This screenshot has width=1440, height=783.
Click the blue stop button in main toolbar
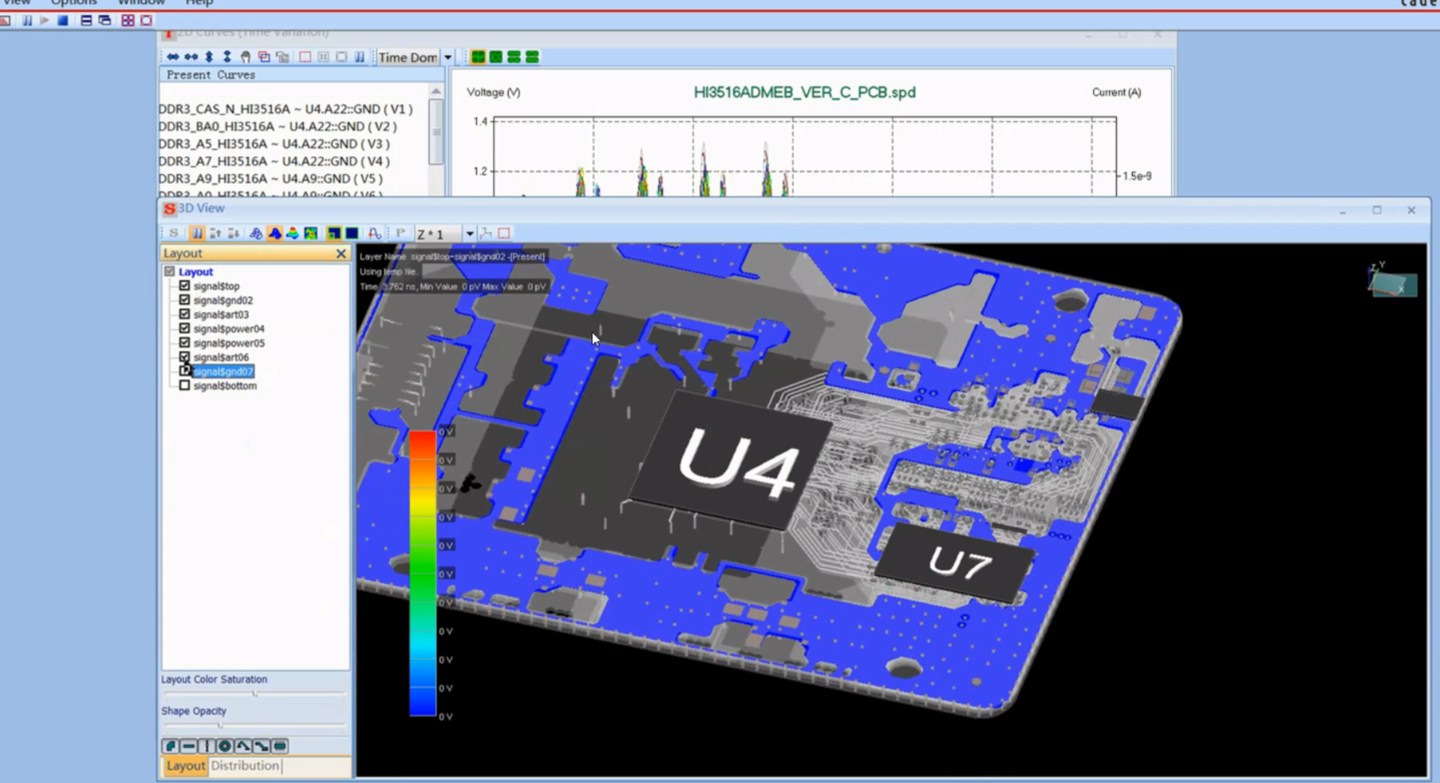tap(63, 20)
